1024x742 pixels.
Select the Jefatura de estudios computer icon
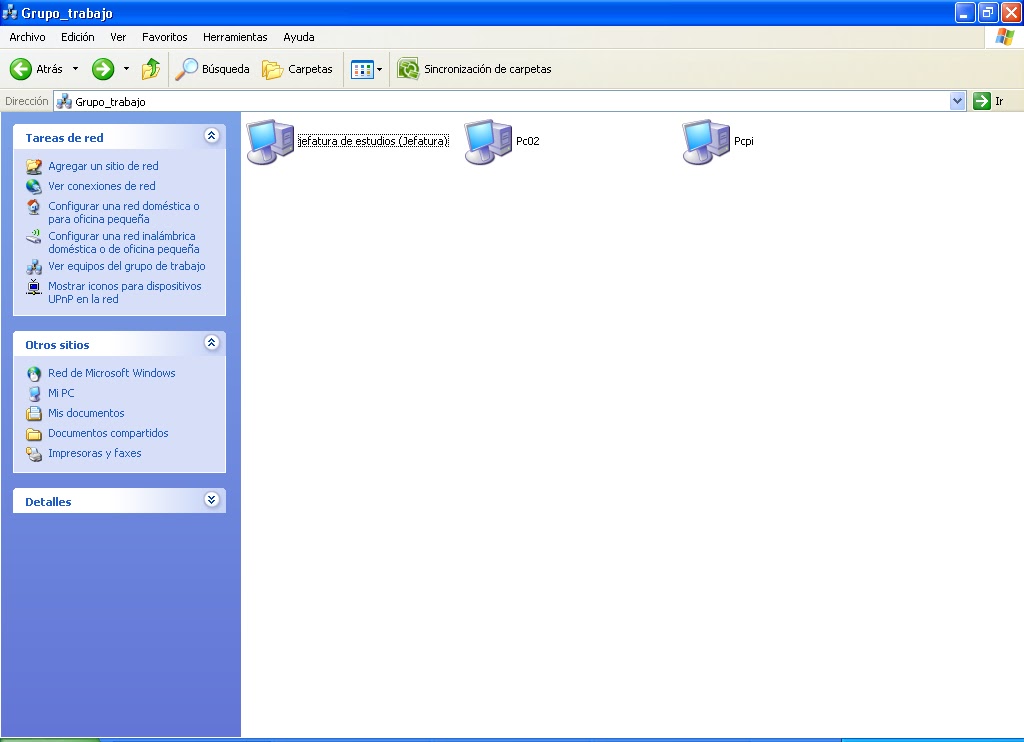(270, 141)
